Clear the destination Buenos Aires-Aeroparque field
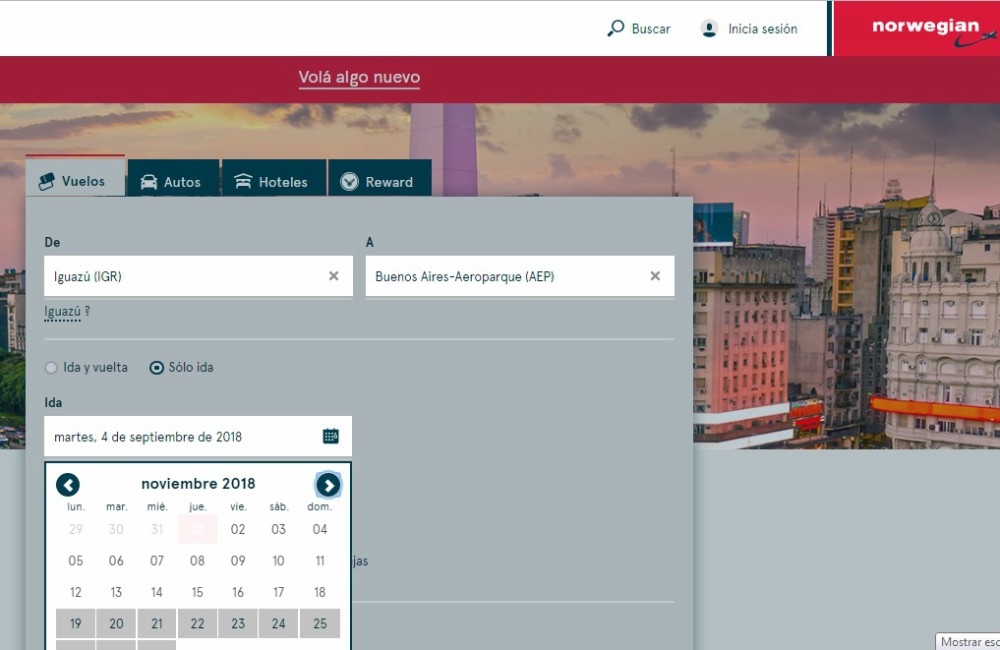Image resolution: width=1000 pixels, height=650 pixels. [x=655, y=276]
